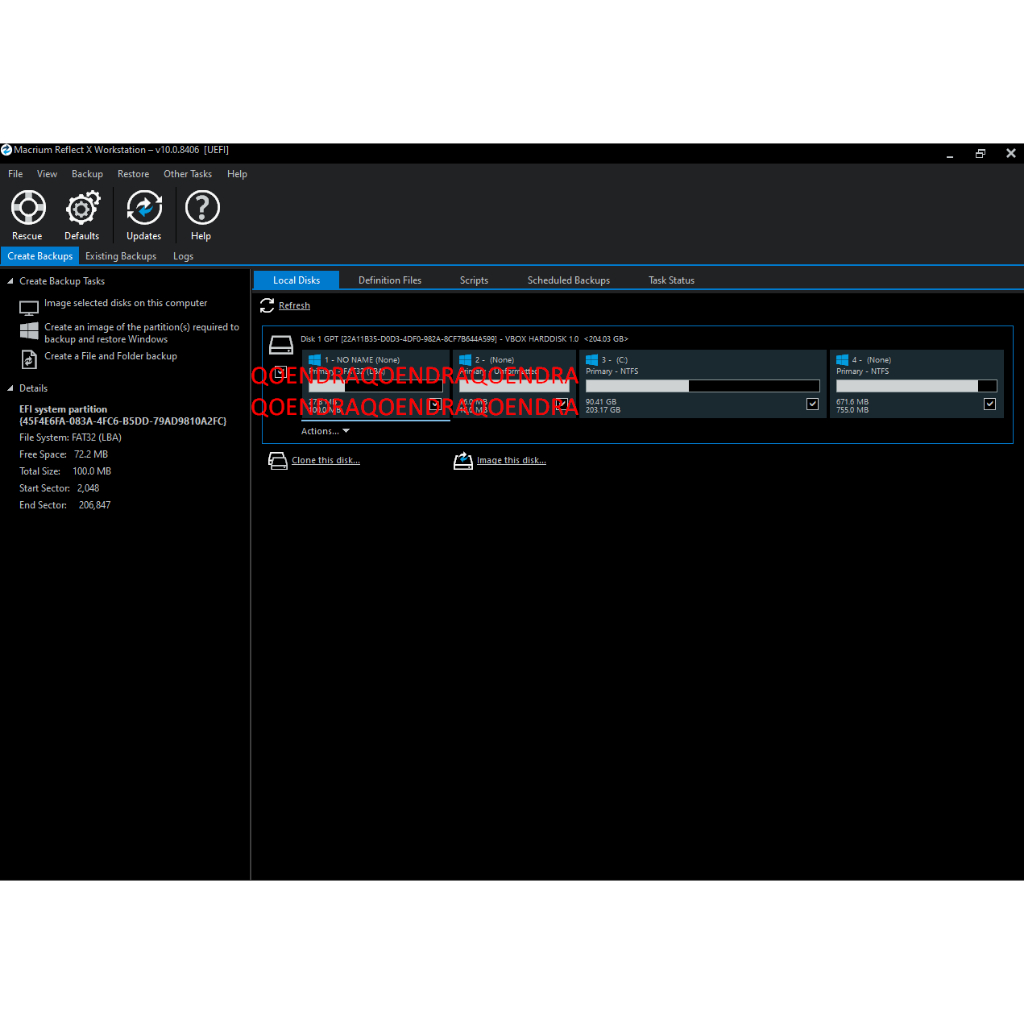Open the Other Tasks menu
1024x1024 pixels.
(x=187, y=174)
